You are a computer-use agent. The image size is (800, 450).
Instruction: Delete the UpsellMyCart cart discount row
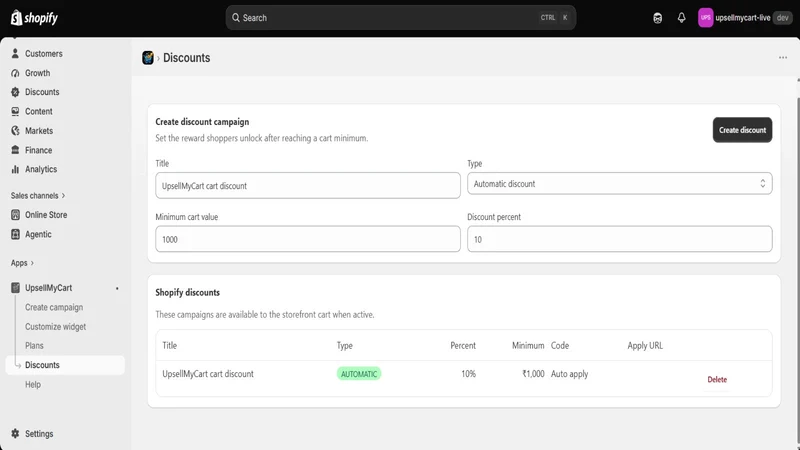[x=717, y=380]
